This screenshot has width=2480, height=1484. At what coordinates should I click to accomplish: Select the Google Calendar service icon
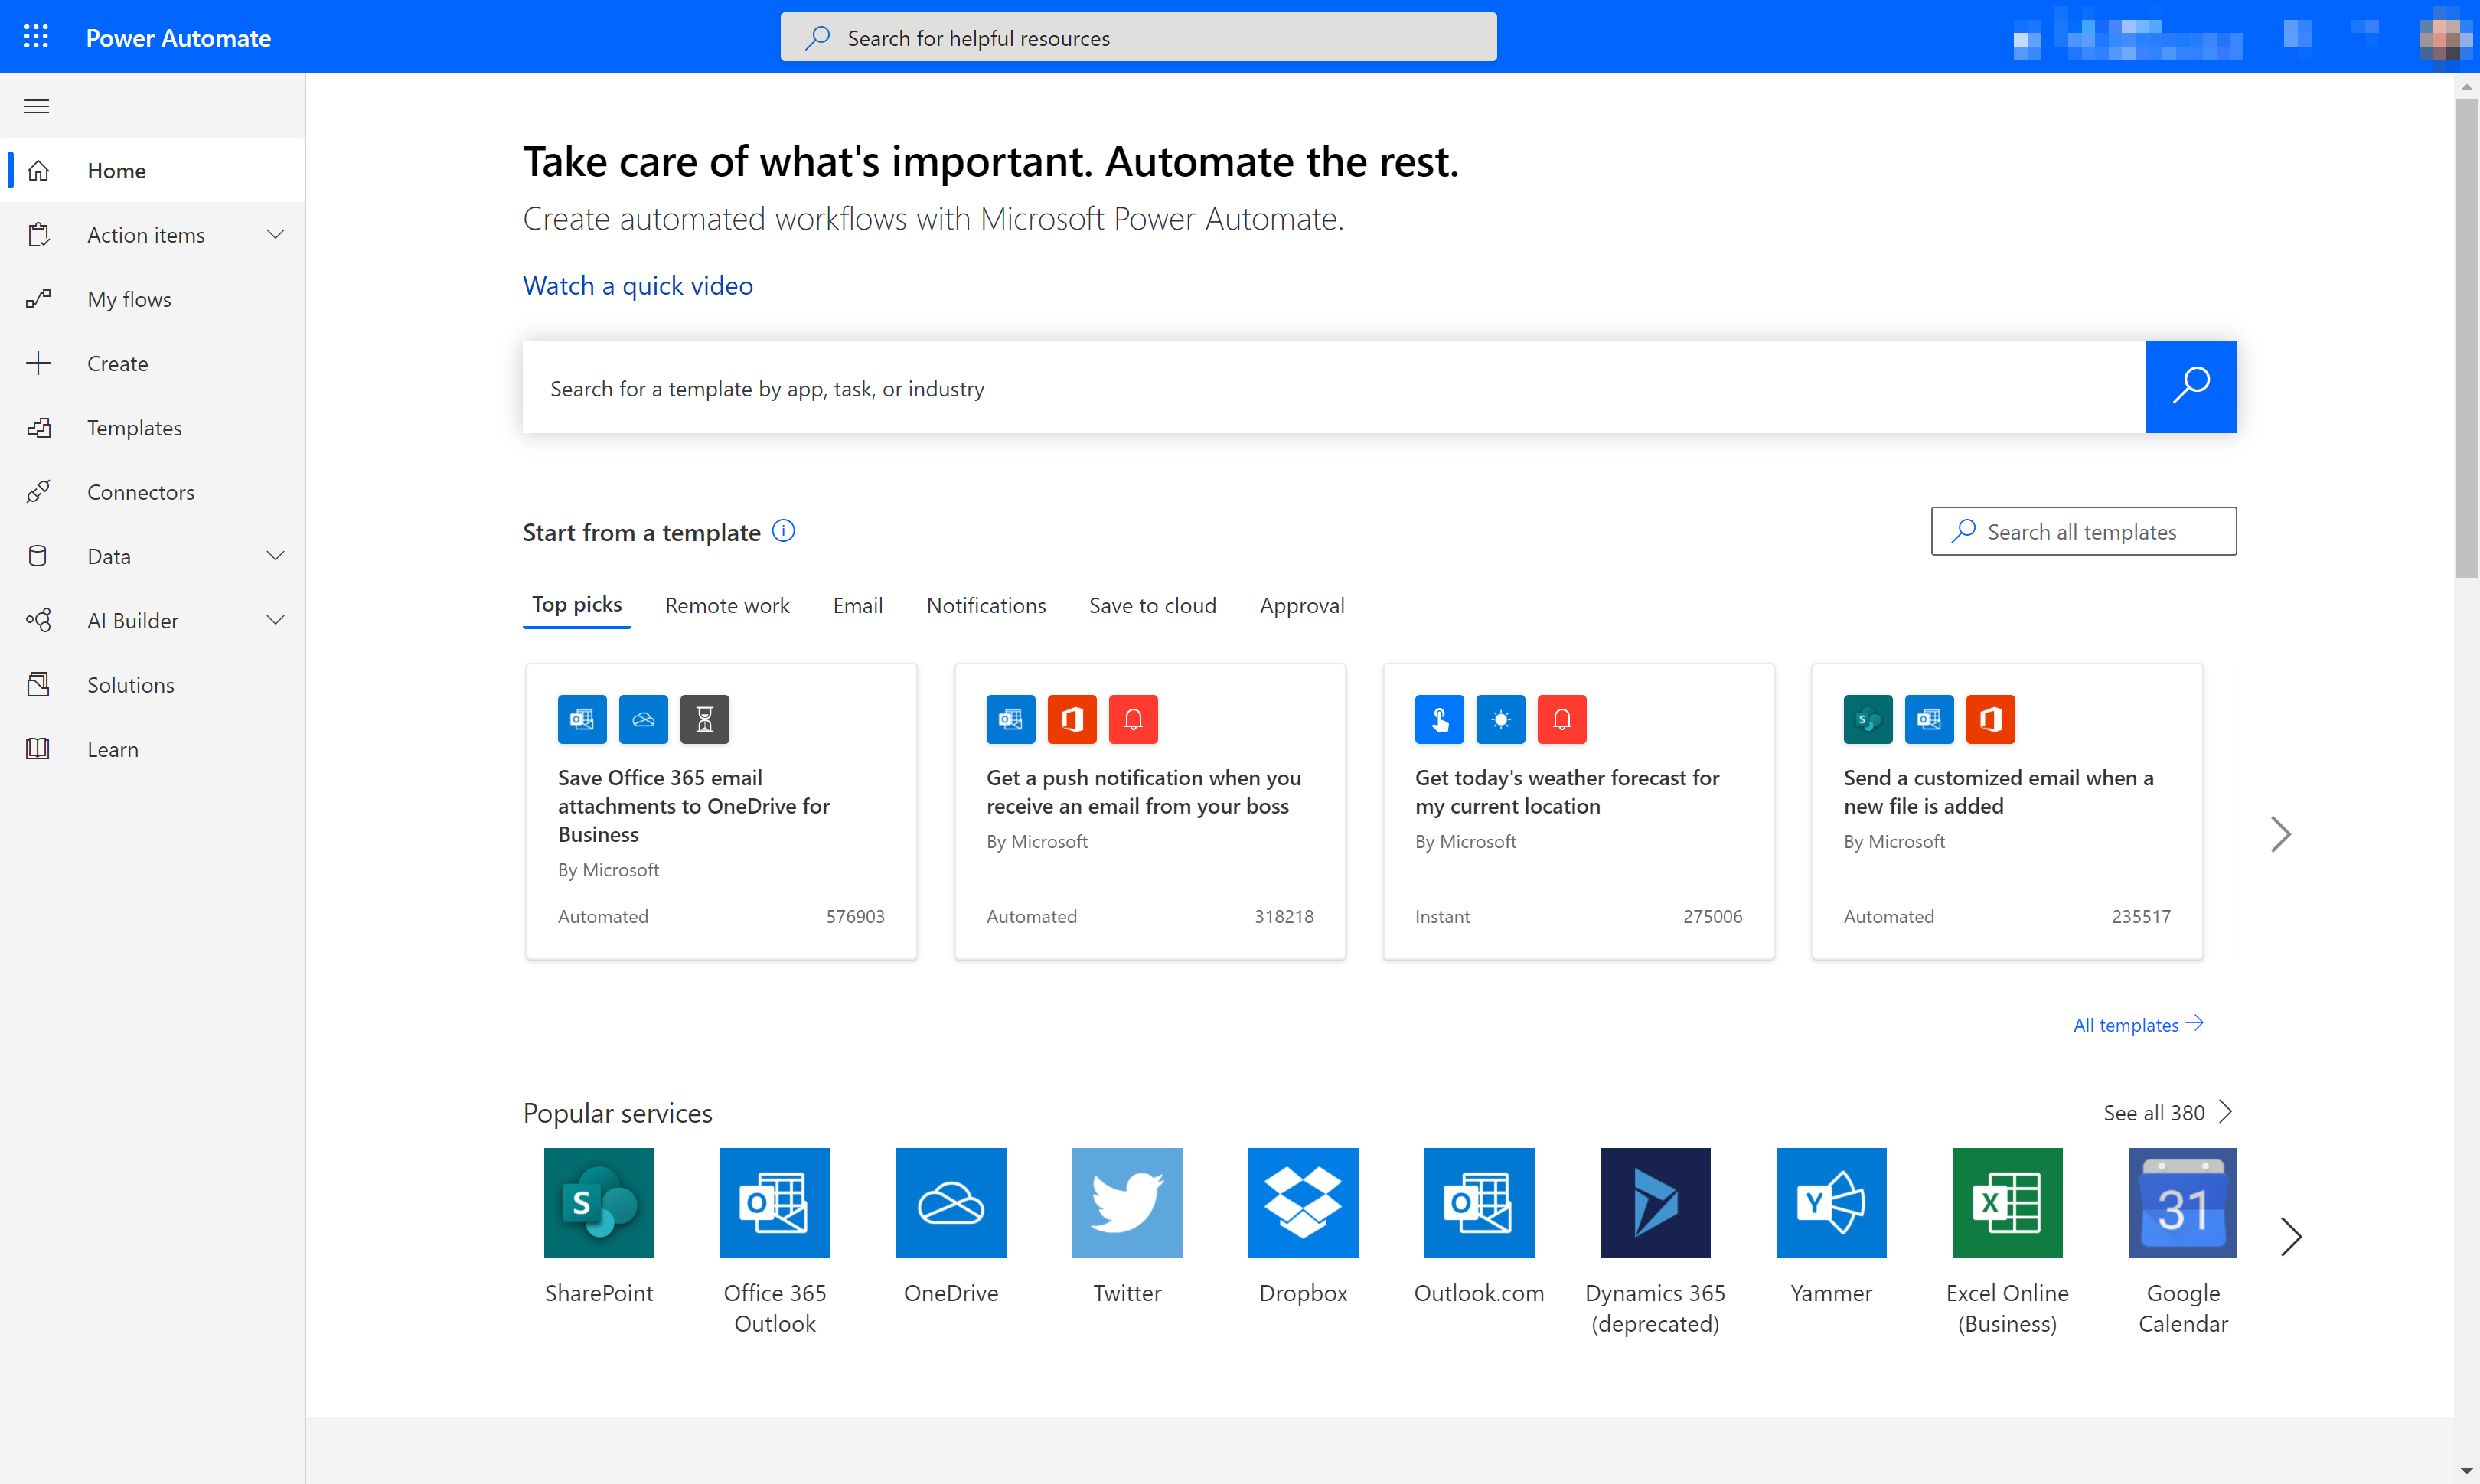[x=2181, y=1203]
